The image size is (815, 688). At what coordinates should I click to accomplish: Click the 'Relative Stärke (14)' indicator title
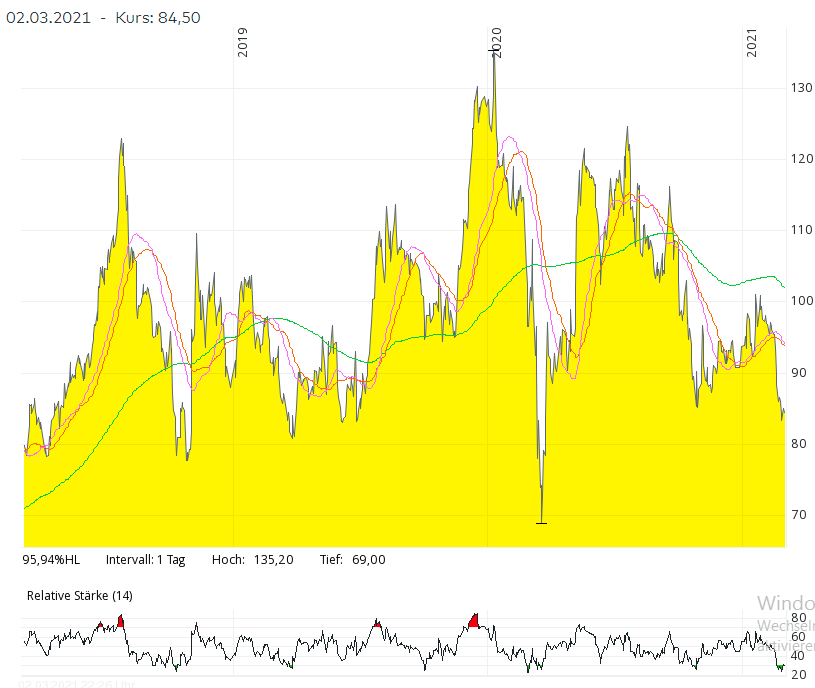pos(80,596)
